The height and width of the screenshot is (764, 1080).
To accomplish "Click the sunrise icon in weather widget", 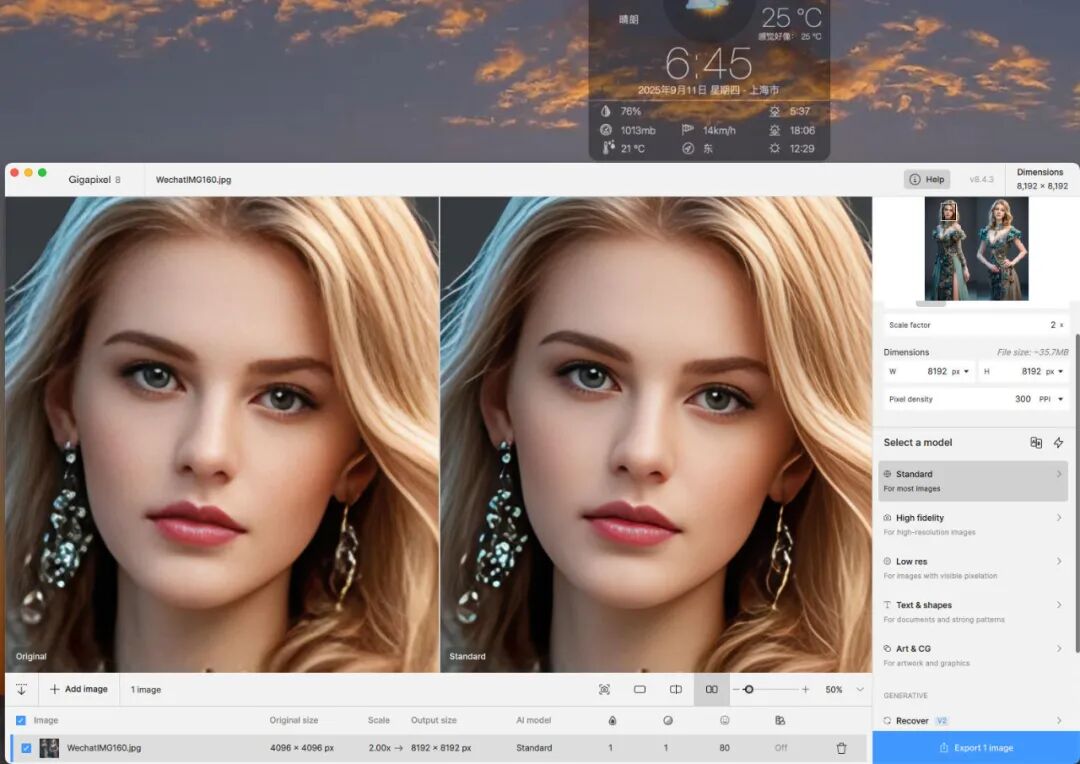I will tap(775, 111).
